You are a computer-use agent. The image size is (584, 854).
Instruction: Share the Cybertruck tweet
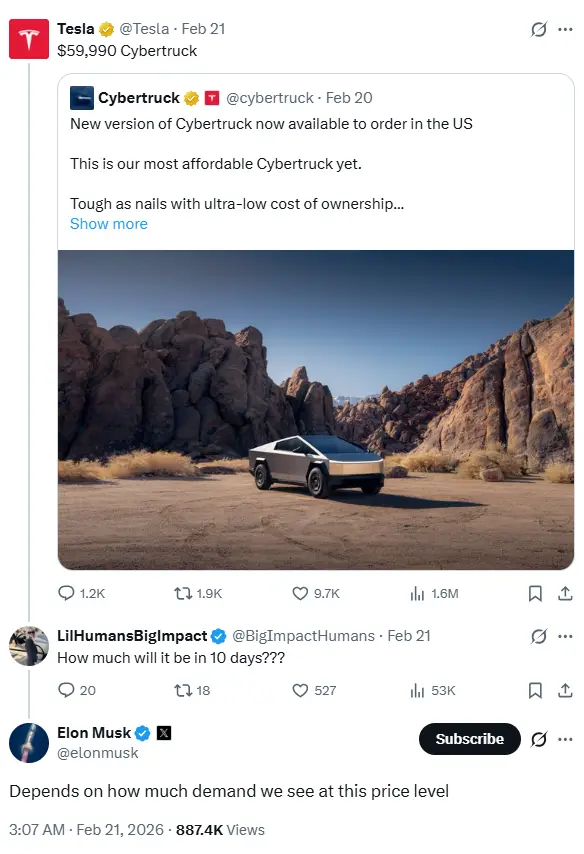[x=562, y=593]
